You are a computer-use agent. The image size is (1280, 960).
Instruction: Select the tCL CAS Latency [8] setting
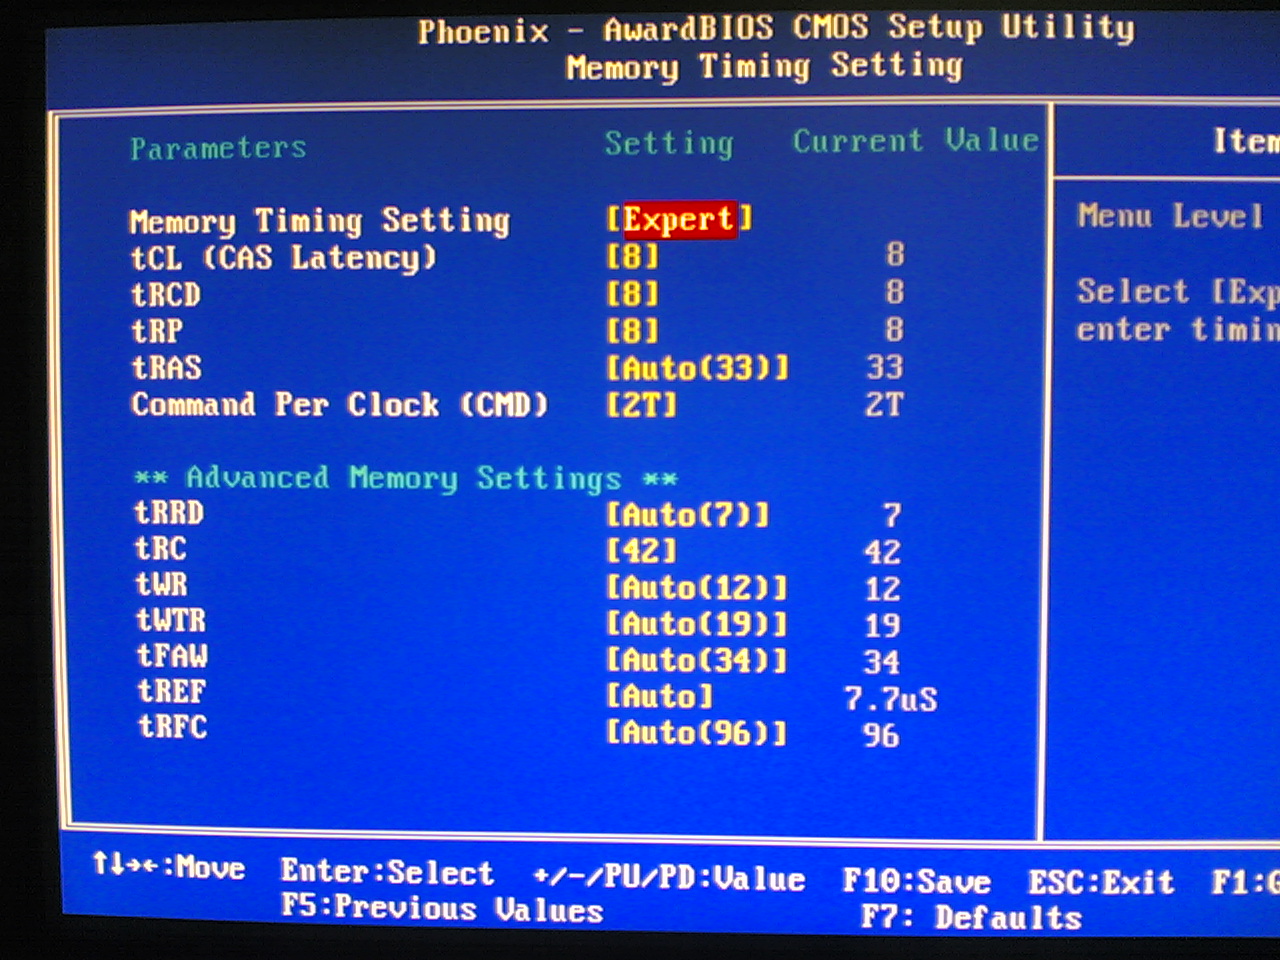pos(632,257)
